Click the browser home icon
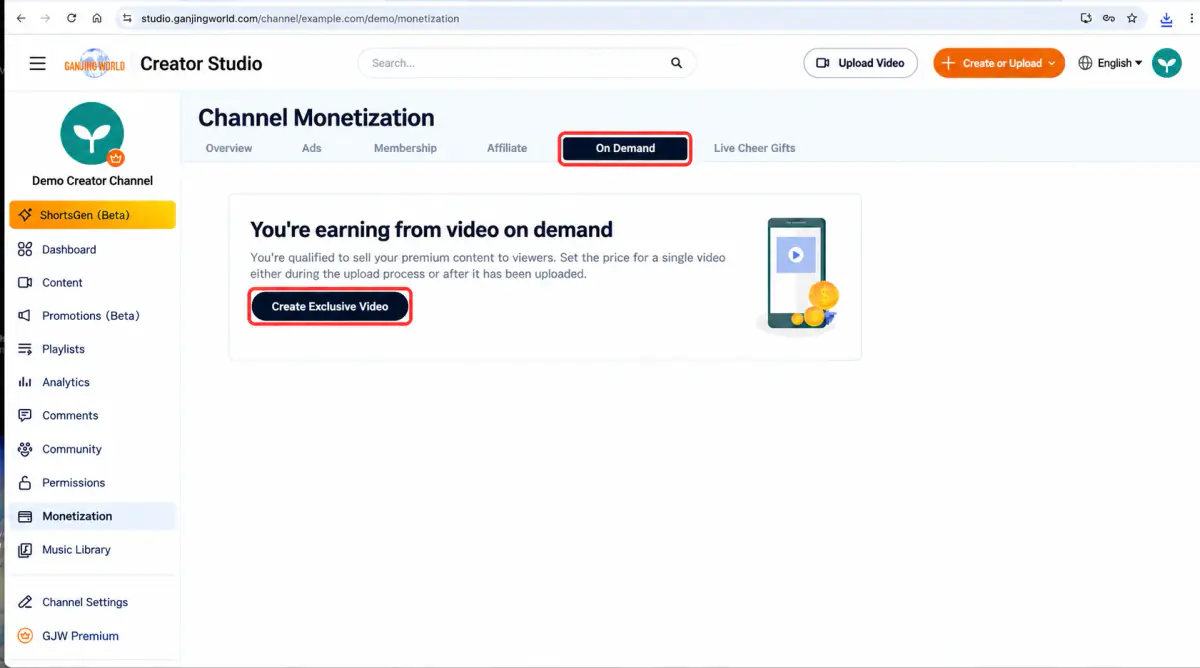Screen dimensions: 1200x668 [96, 18]
